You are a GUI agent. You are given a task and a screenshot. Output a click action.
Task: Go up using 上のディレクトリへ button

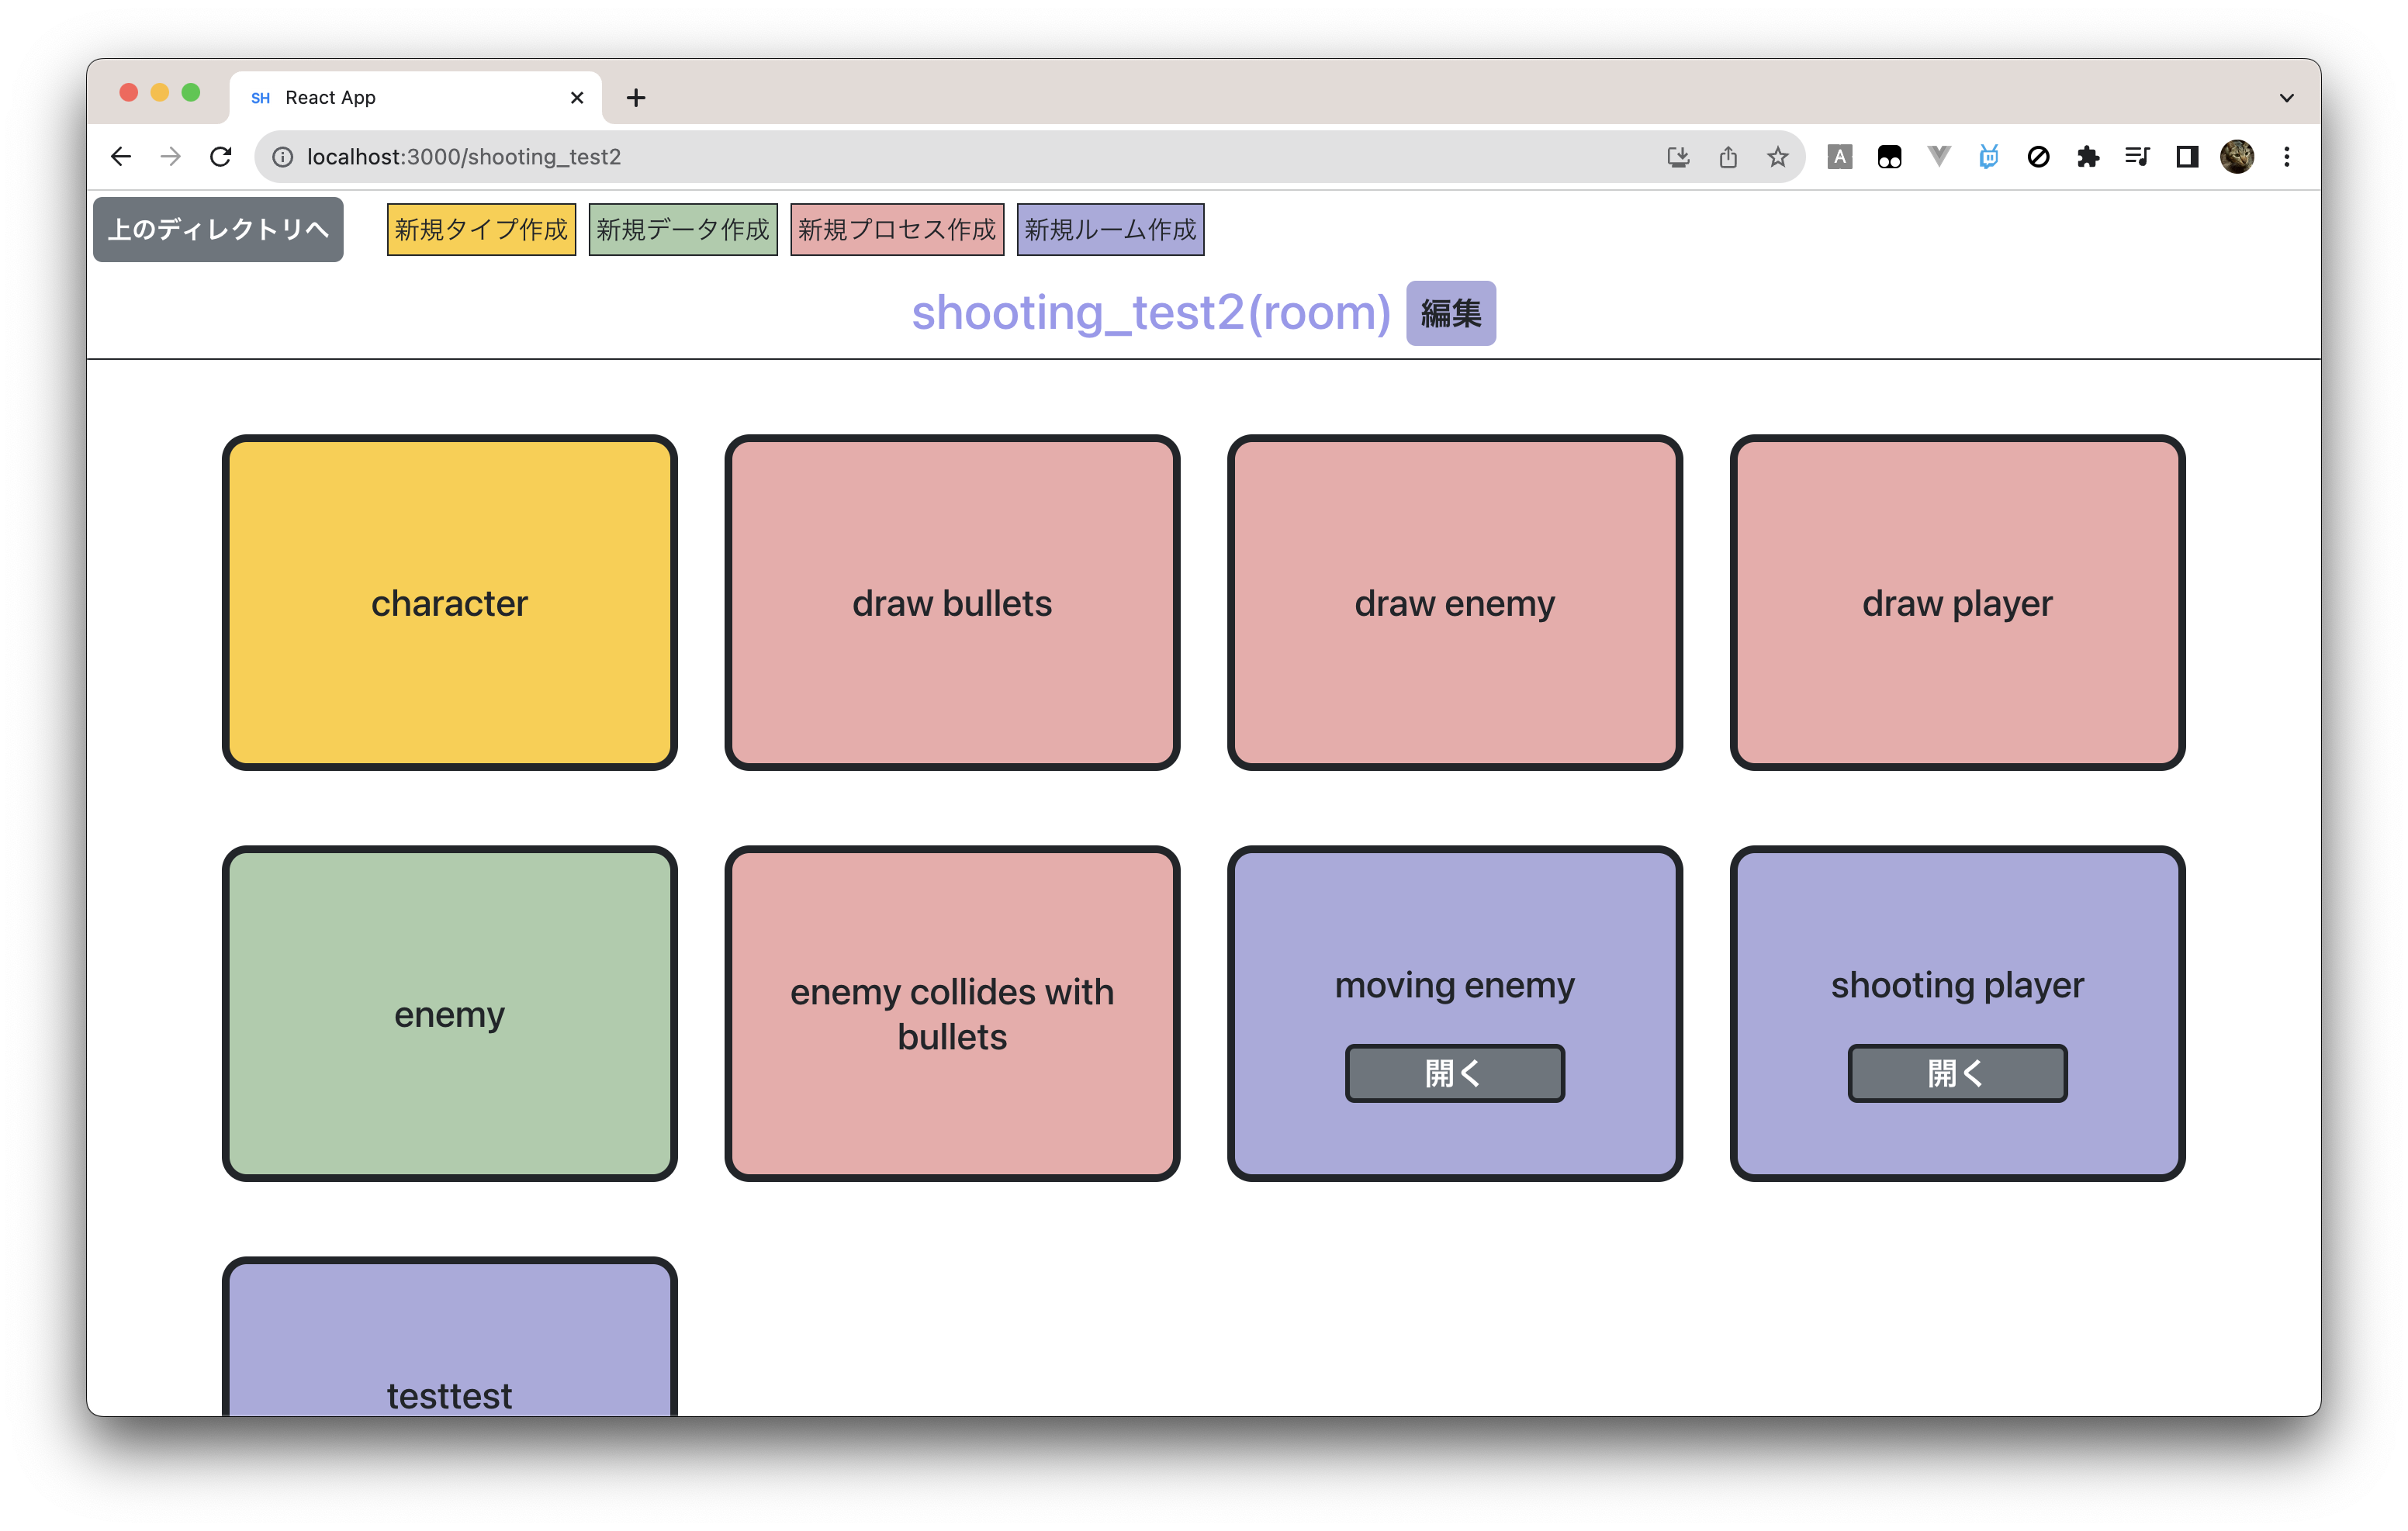tap(218, 230)
